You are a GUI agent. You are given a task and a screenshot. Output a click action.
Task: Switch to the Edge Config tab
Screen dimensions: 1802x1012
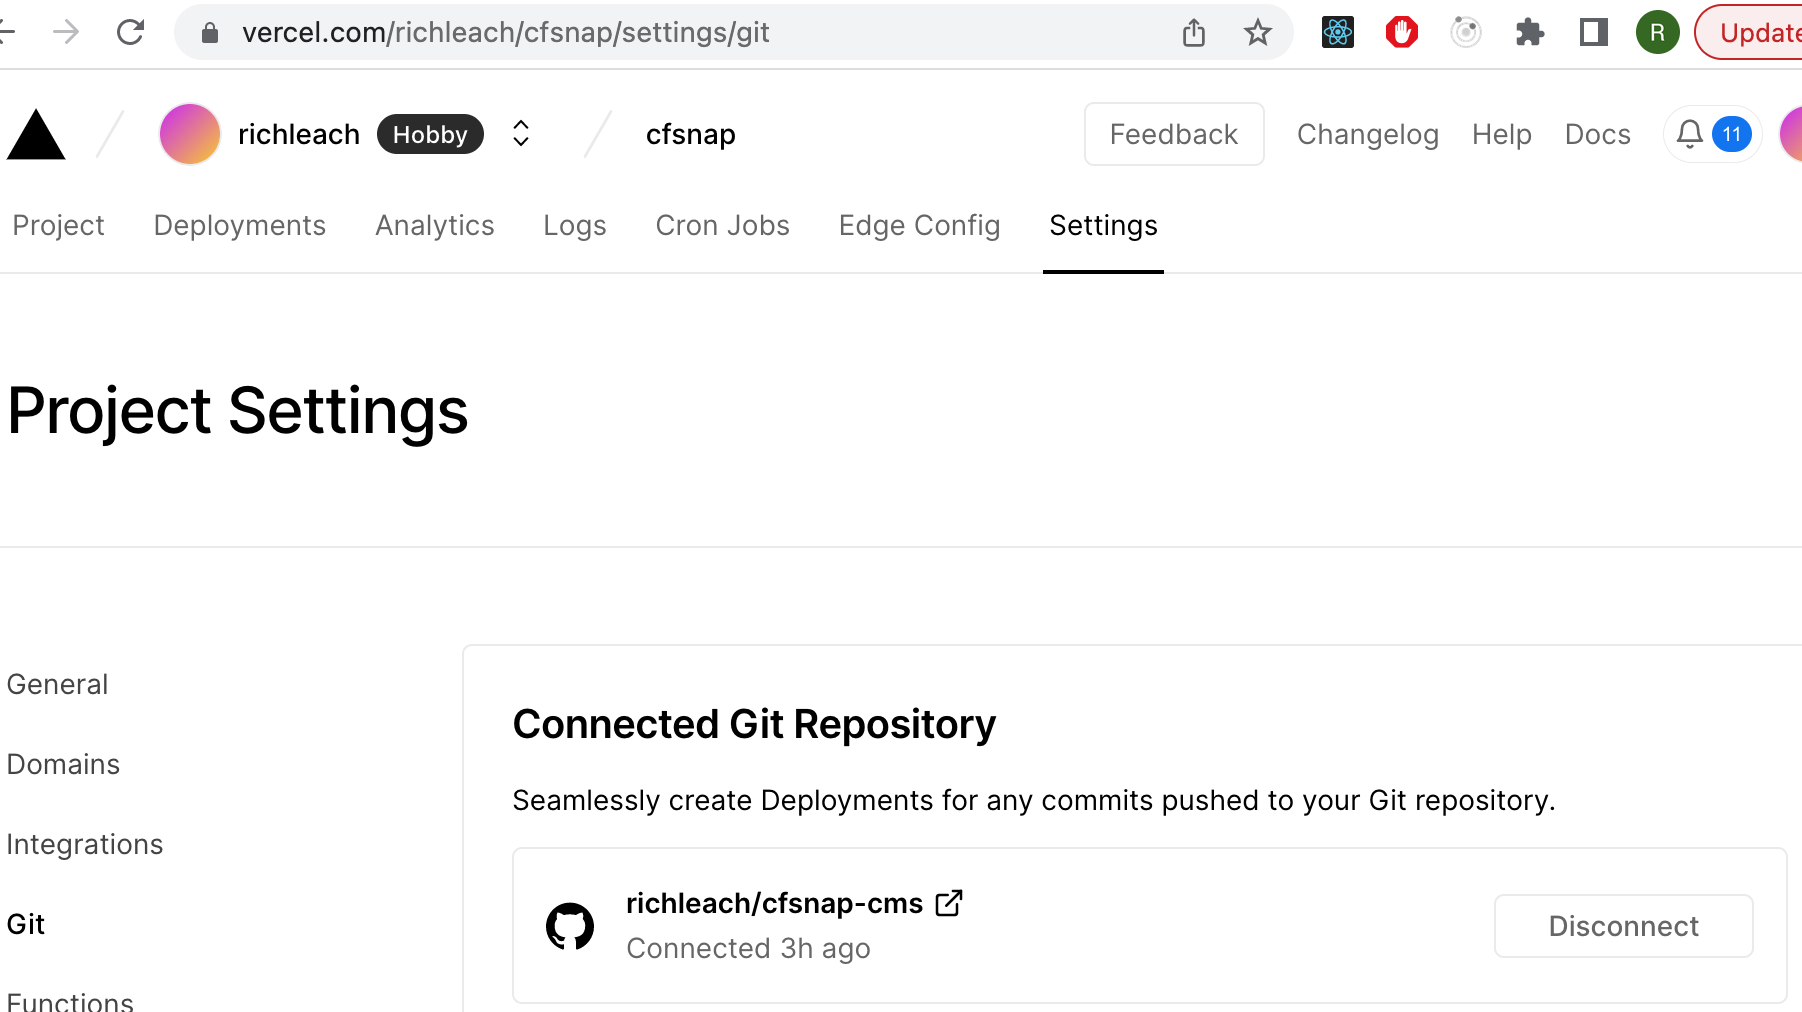(920, 226)
